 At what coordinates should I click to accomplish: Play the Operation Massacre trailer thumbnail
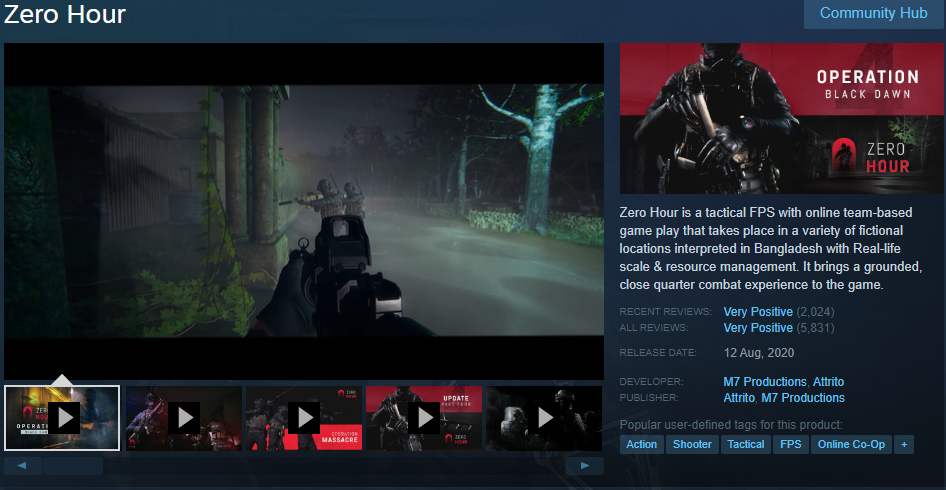coord(304,418)
